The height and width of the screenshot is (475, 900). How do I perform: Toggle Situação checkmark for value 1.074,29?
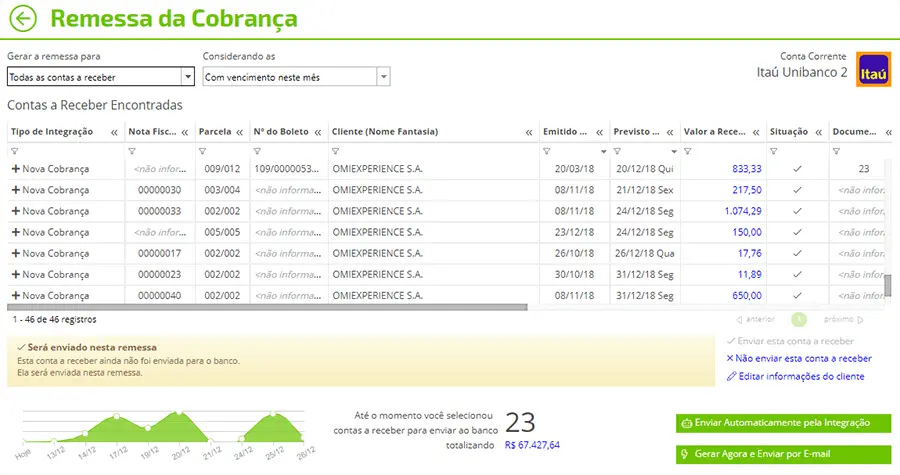(x=797, y=211)
